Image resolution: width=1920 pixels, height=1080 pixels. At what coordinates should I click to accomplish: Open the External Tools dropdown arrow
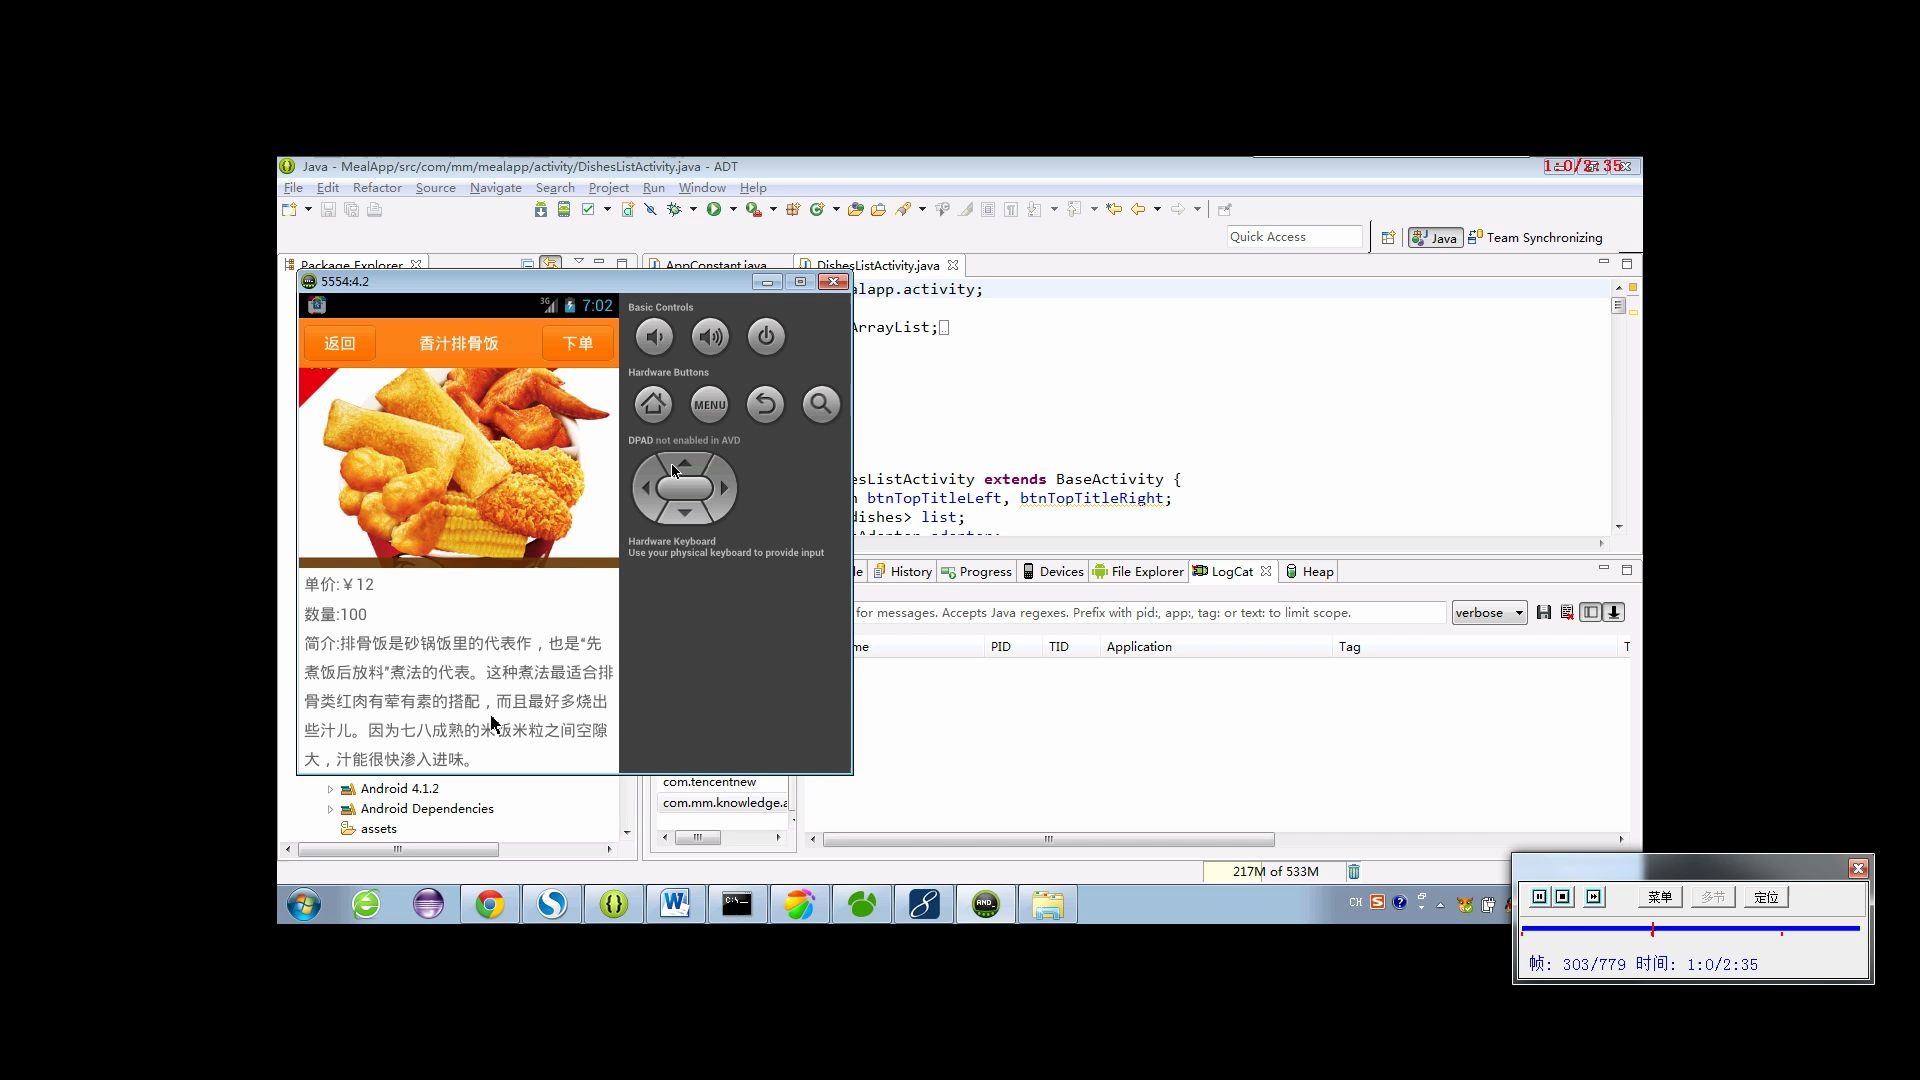click(773, 209)
